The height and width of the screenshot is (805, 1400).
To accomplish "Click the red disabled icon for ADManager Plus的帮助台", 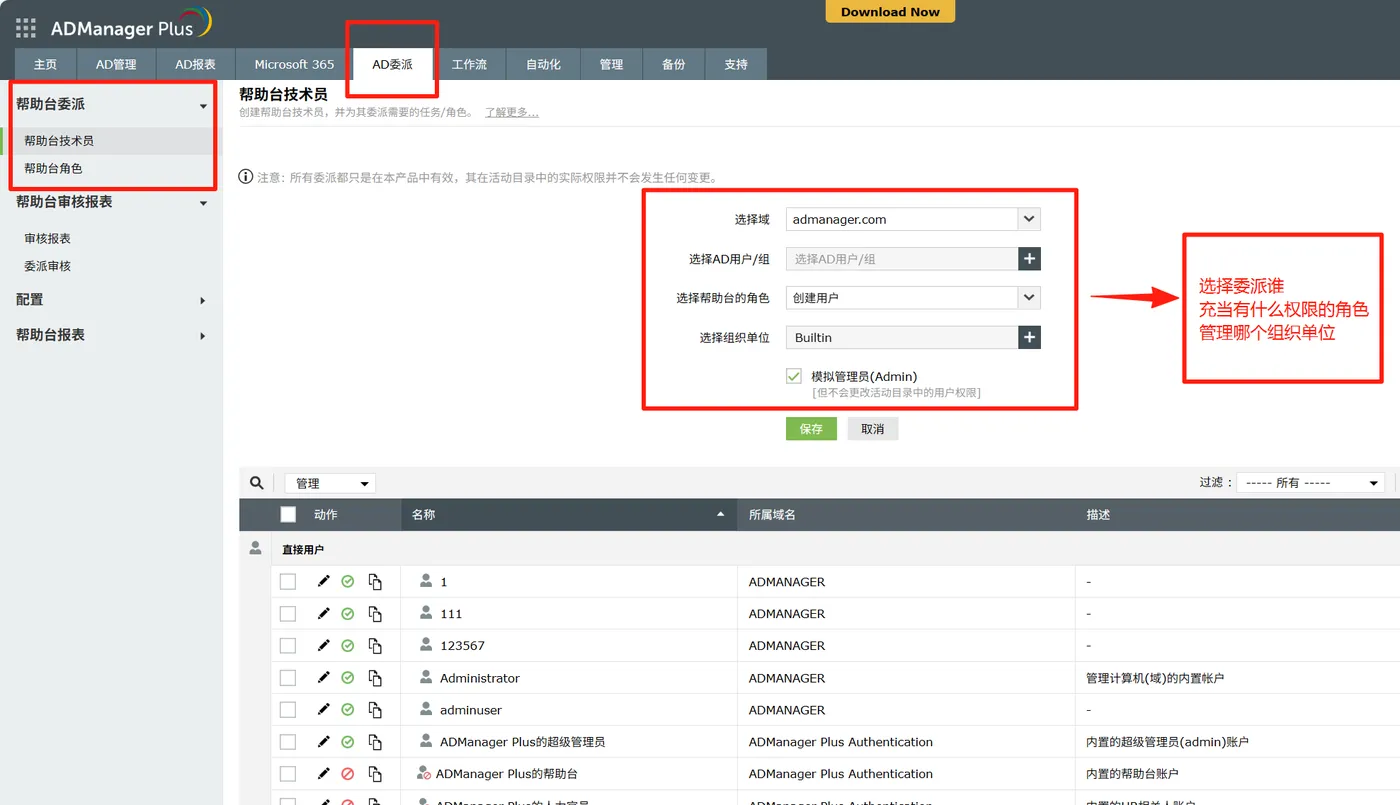I will [348, 773].
